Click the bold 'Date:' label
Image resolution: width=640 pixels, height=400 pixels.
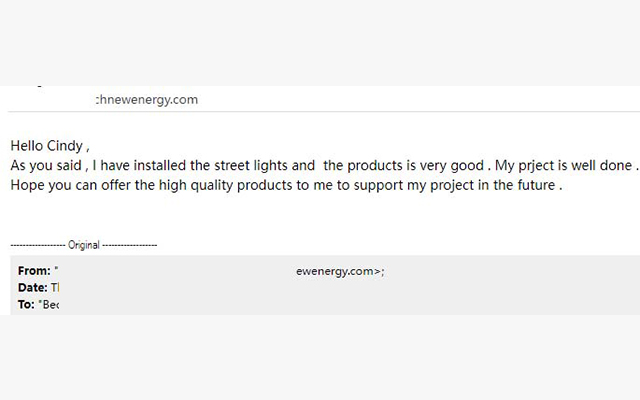pos(33,287)
